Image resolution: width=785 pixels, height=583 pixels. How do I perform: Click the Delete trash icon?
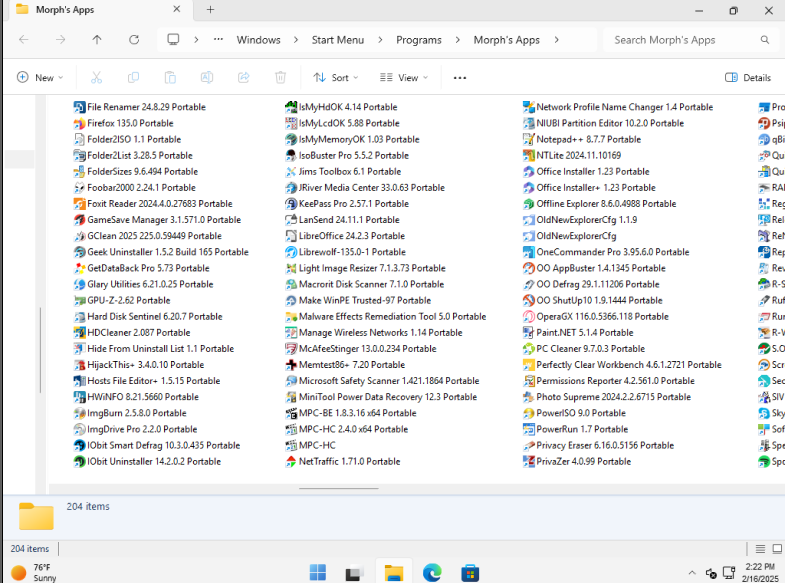click(280, 78)
